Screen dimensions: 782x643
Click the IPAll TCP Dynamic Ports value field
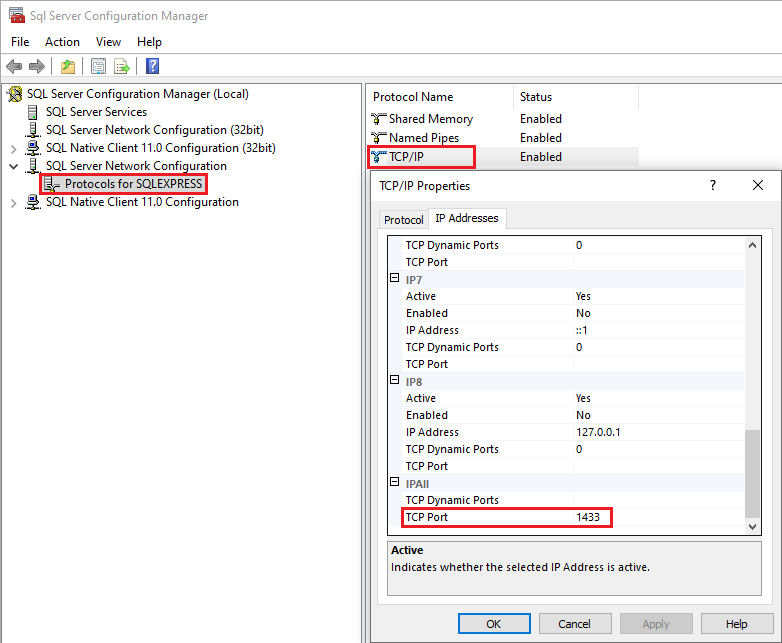coord(658,500)
